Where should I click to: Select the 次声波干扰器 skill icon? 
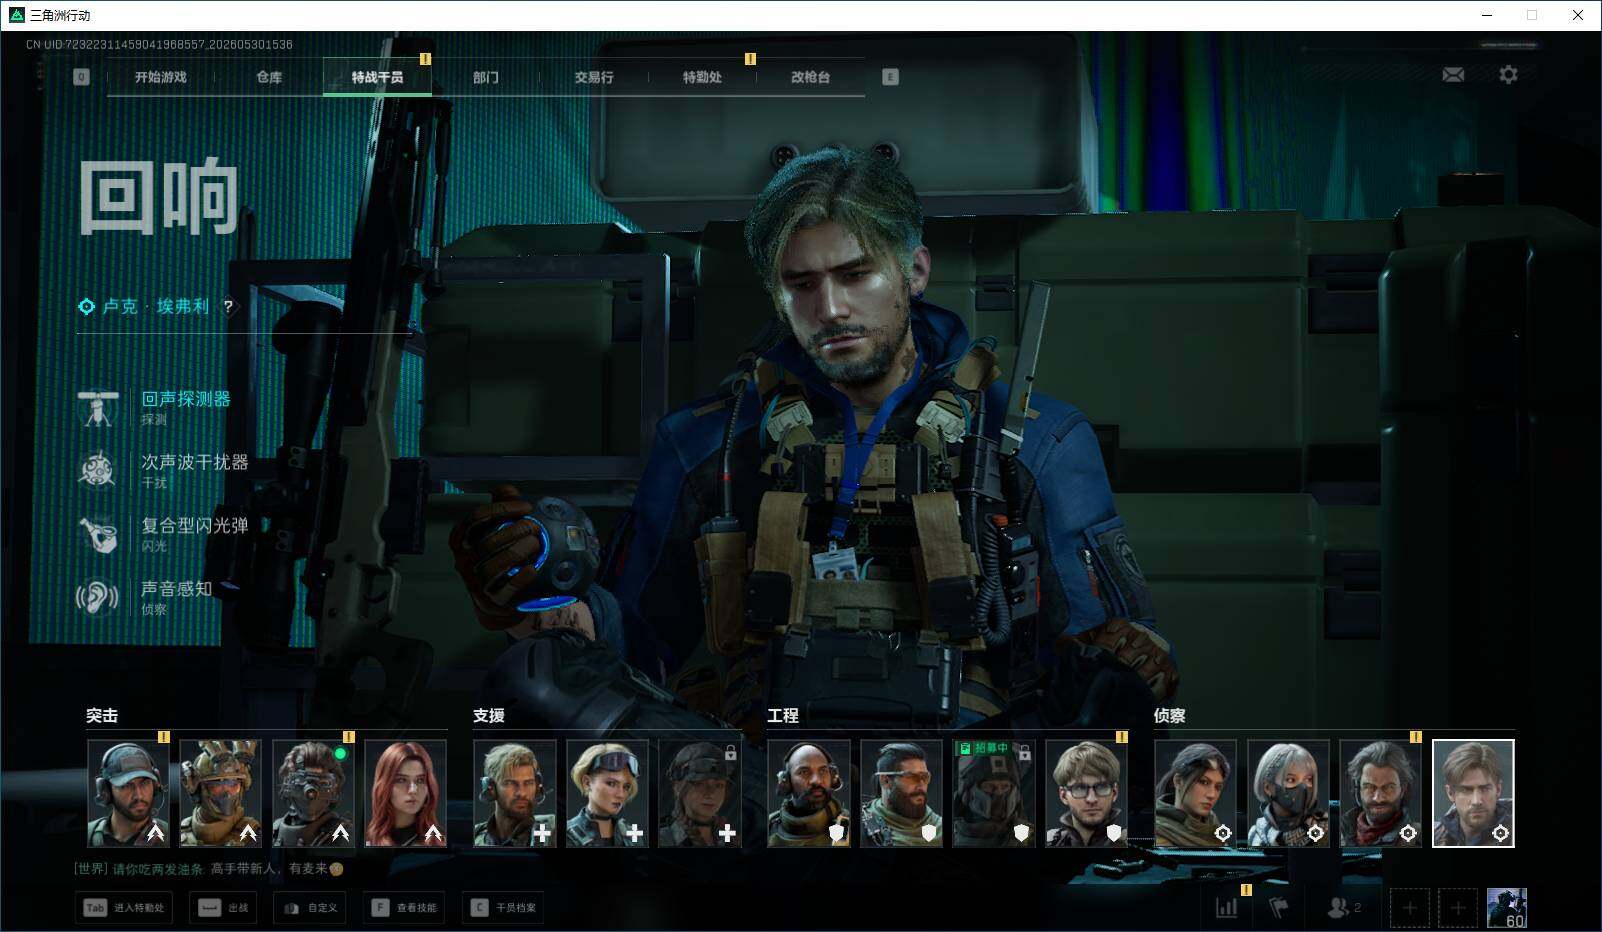coord(98,470)
